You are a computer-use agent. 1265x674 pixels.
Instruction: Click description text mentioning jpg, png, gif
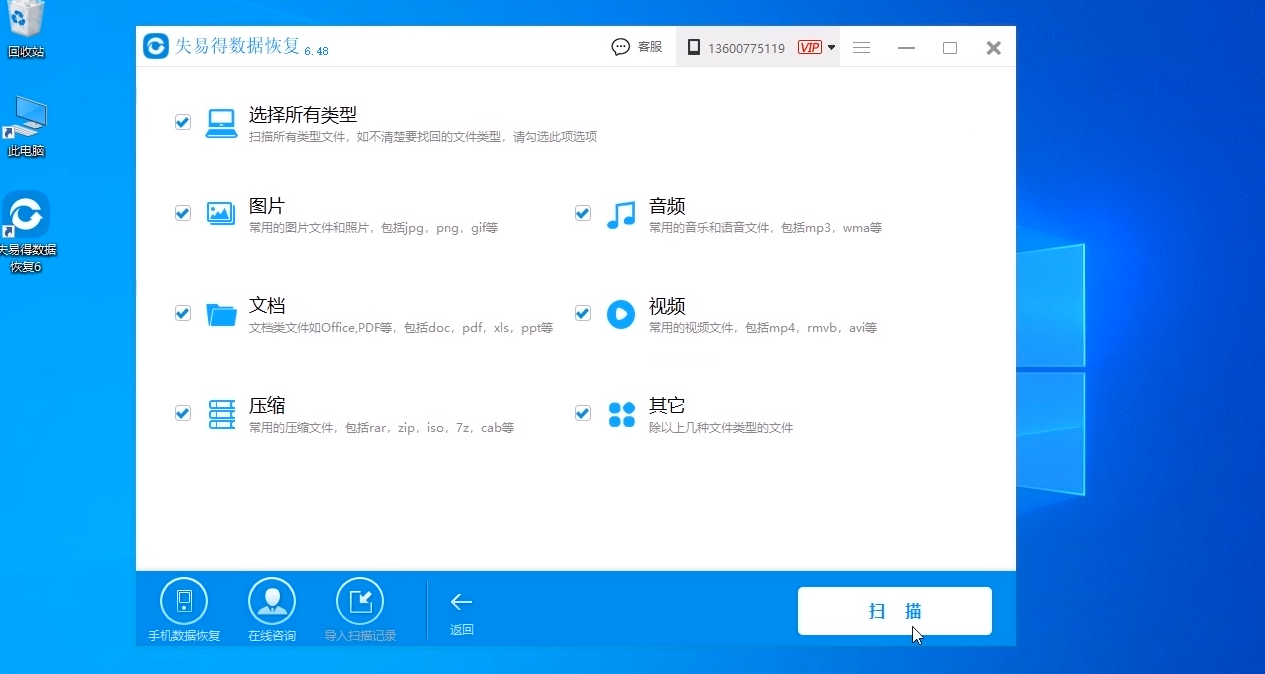tap(374, 228)
